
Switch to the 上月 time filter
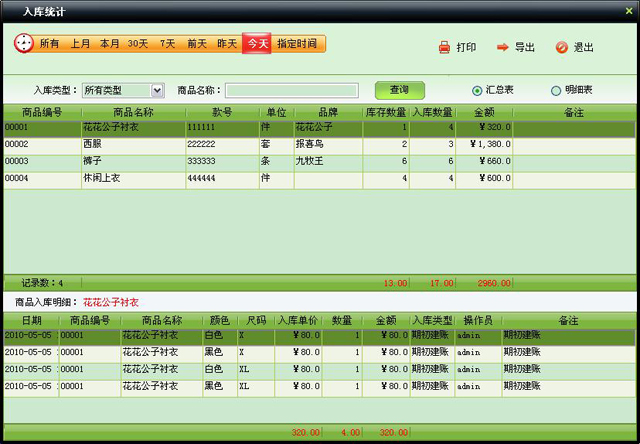click(80, 44)
